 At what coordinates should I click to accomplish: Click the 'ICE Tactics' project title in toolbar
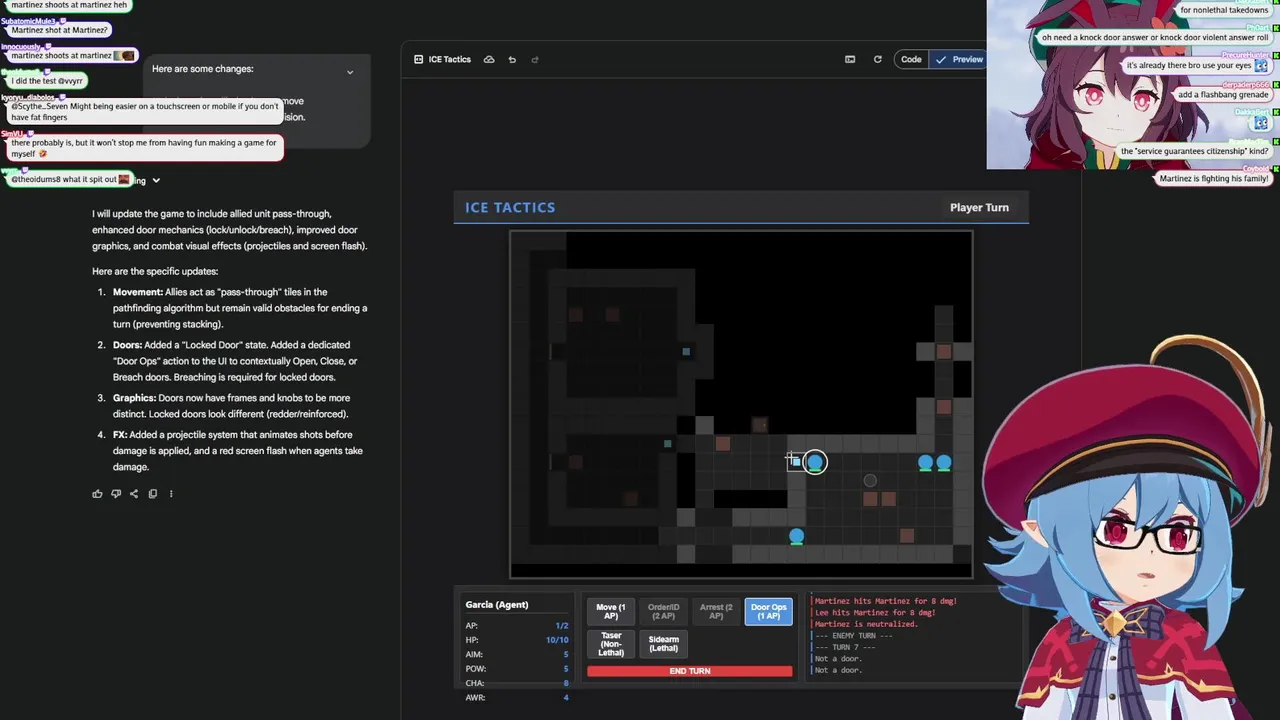coord(449,59)
